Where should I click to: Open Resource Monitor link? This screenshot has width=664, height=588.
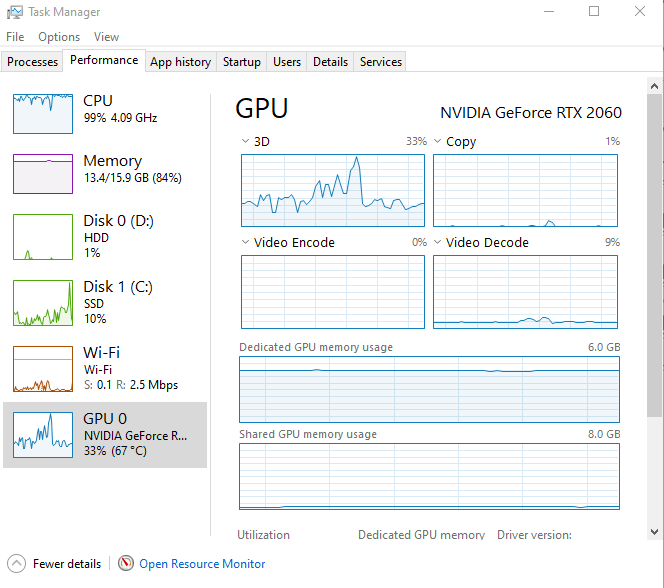tap(202, 564)
